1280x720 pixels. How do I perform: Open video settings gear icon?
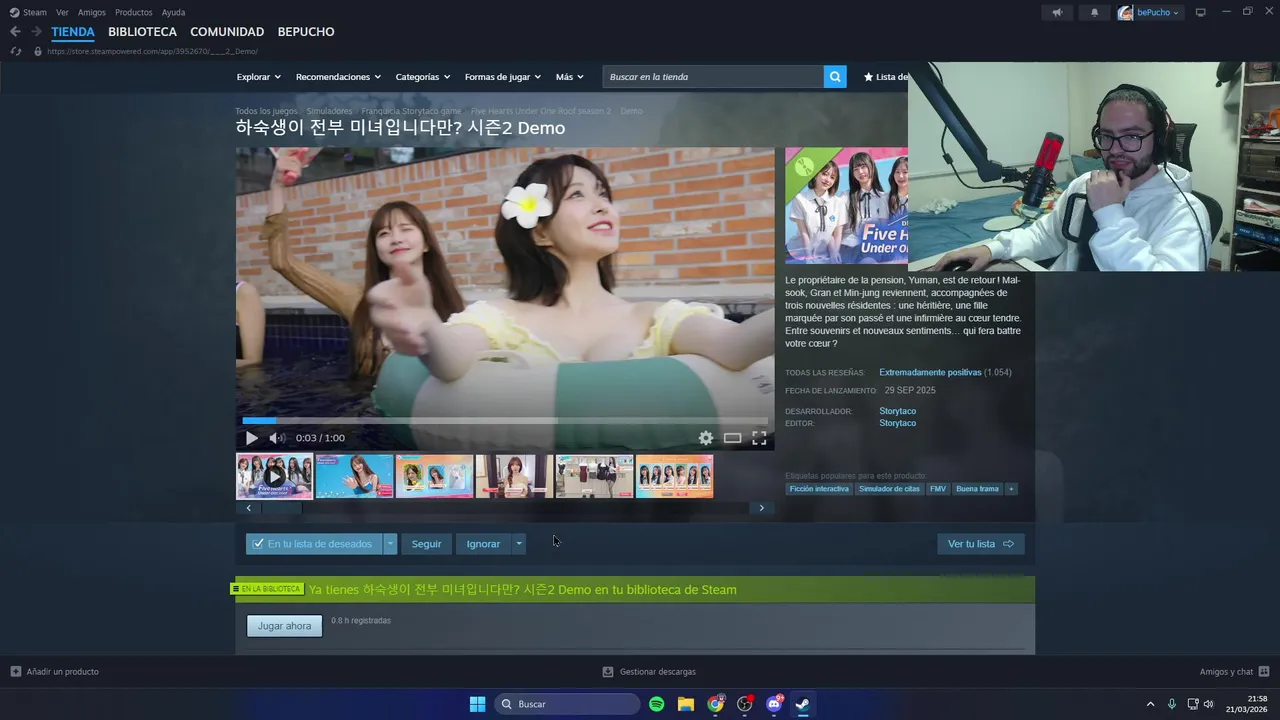point(706,438)
